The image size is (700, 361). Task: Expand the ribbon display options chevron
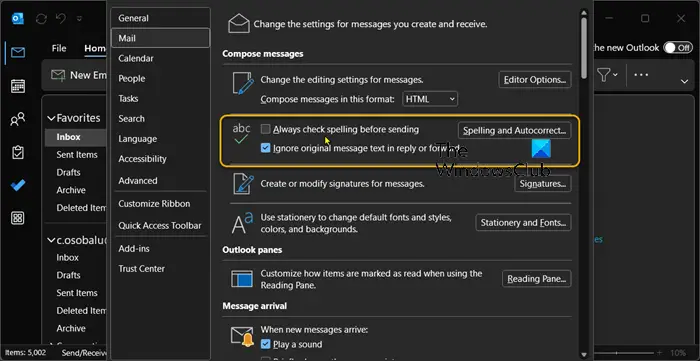tap(684, 81)
